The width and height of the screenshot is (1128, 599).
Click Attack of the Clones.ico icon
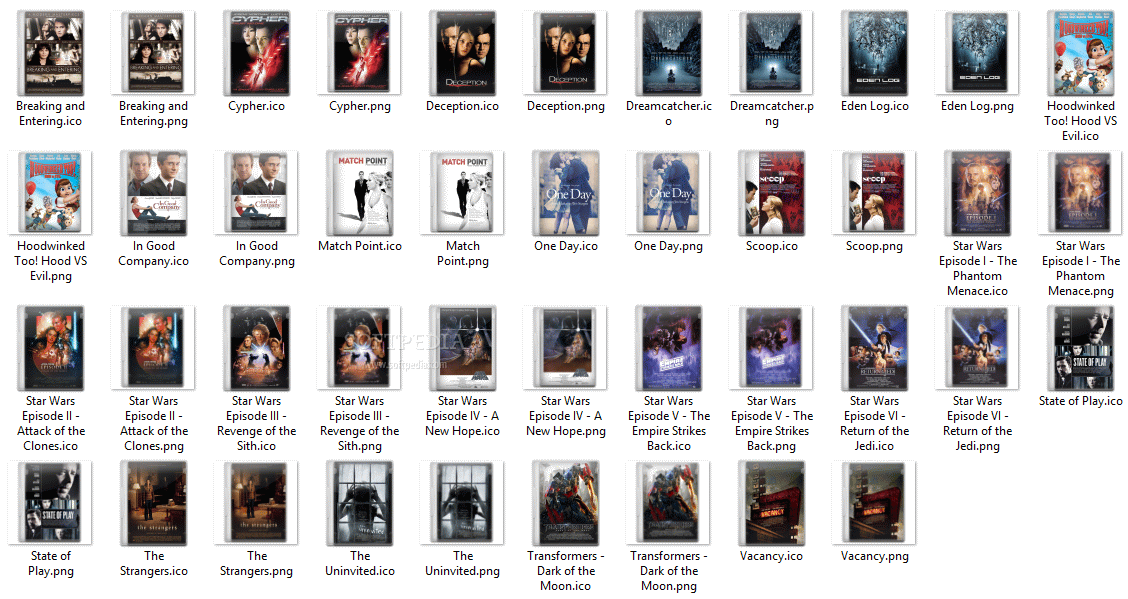point(50,348)
